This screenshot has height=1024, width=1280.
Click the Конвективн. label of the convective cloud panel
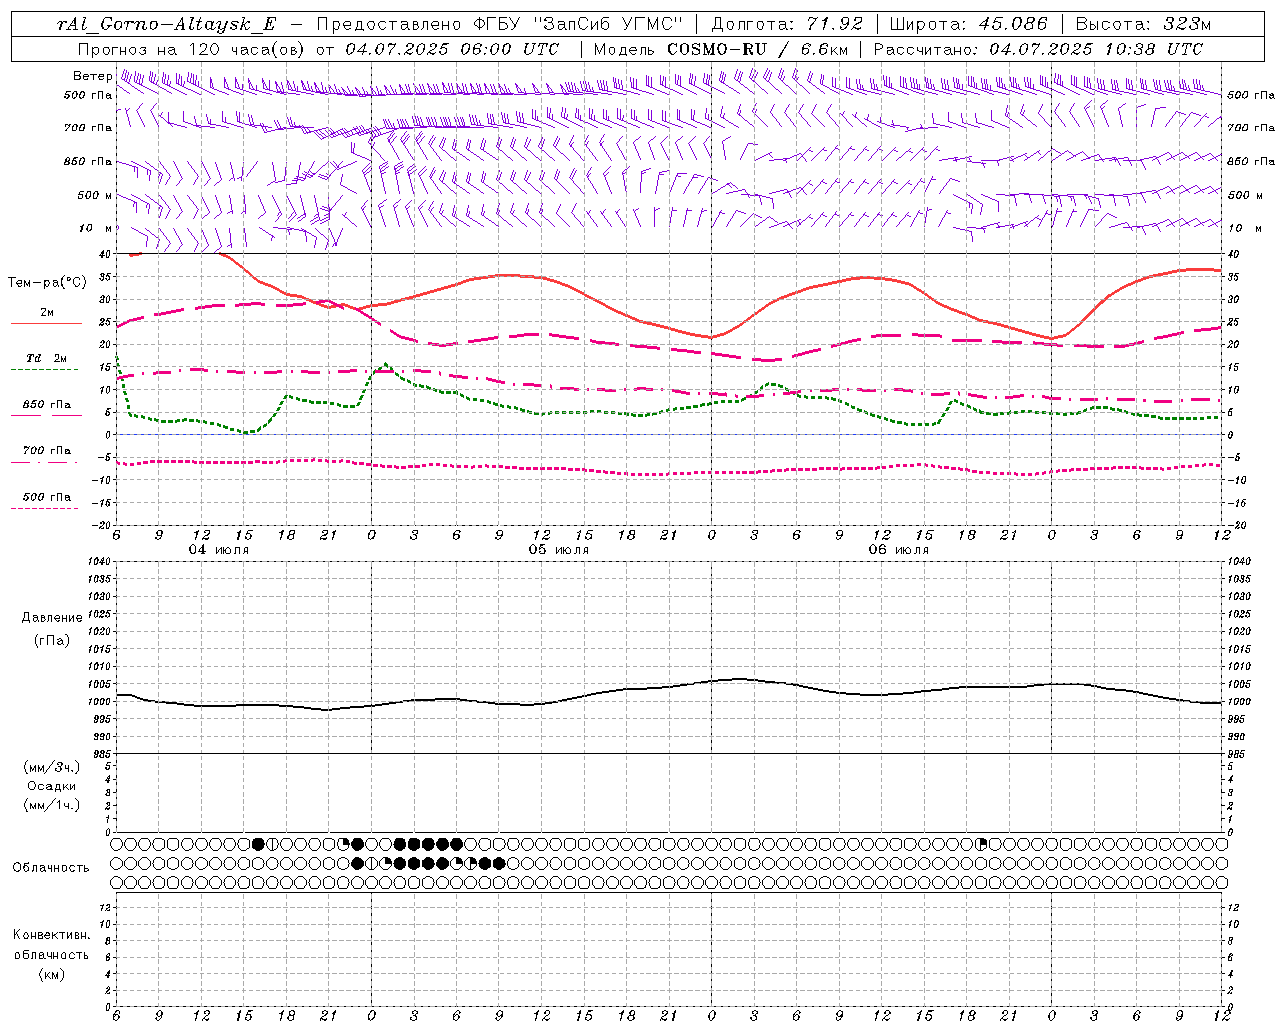pos(52,935)
